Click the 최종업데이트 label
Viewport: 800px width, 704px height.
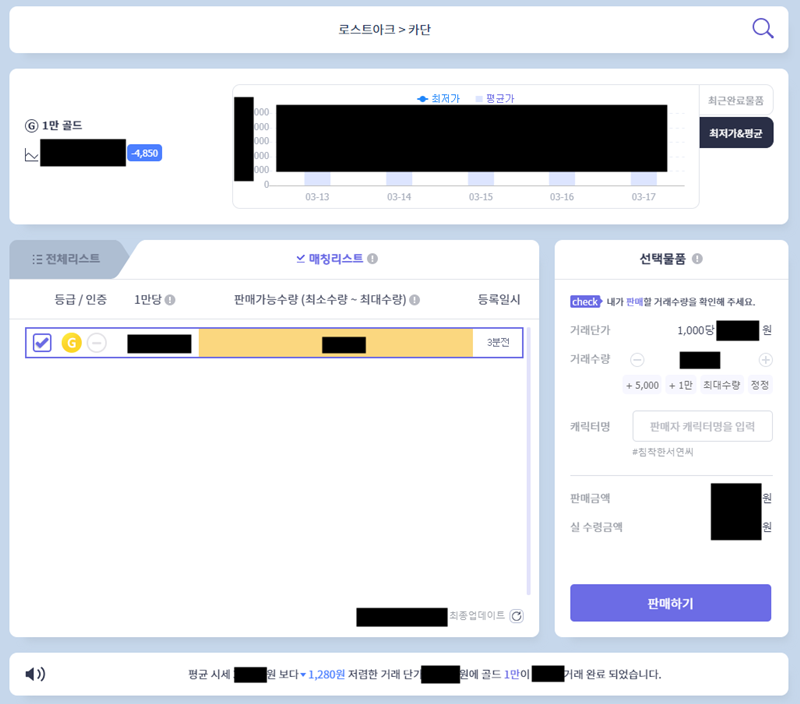(x=477, y=616)
